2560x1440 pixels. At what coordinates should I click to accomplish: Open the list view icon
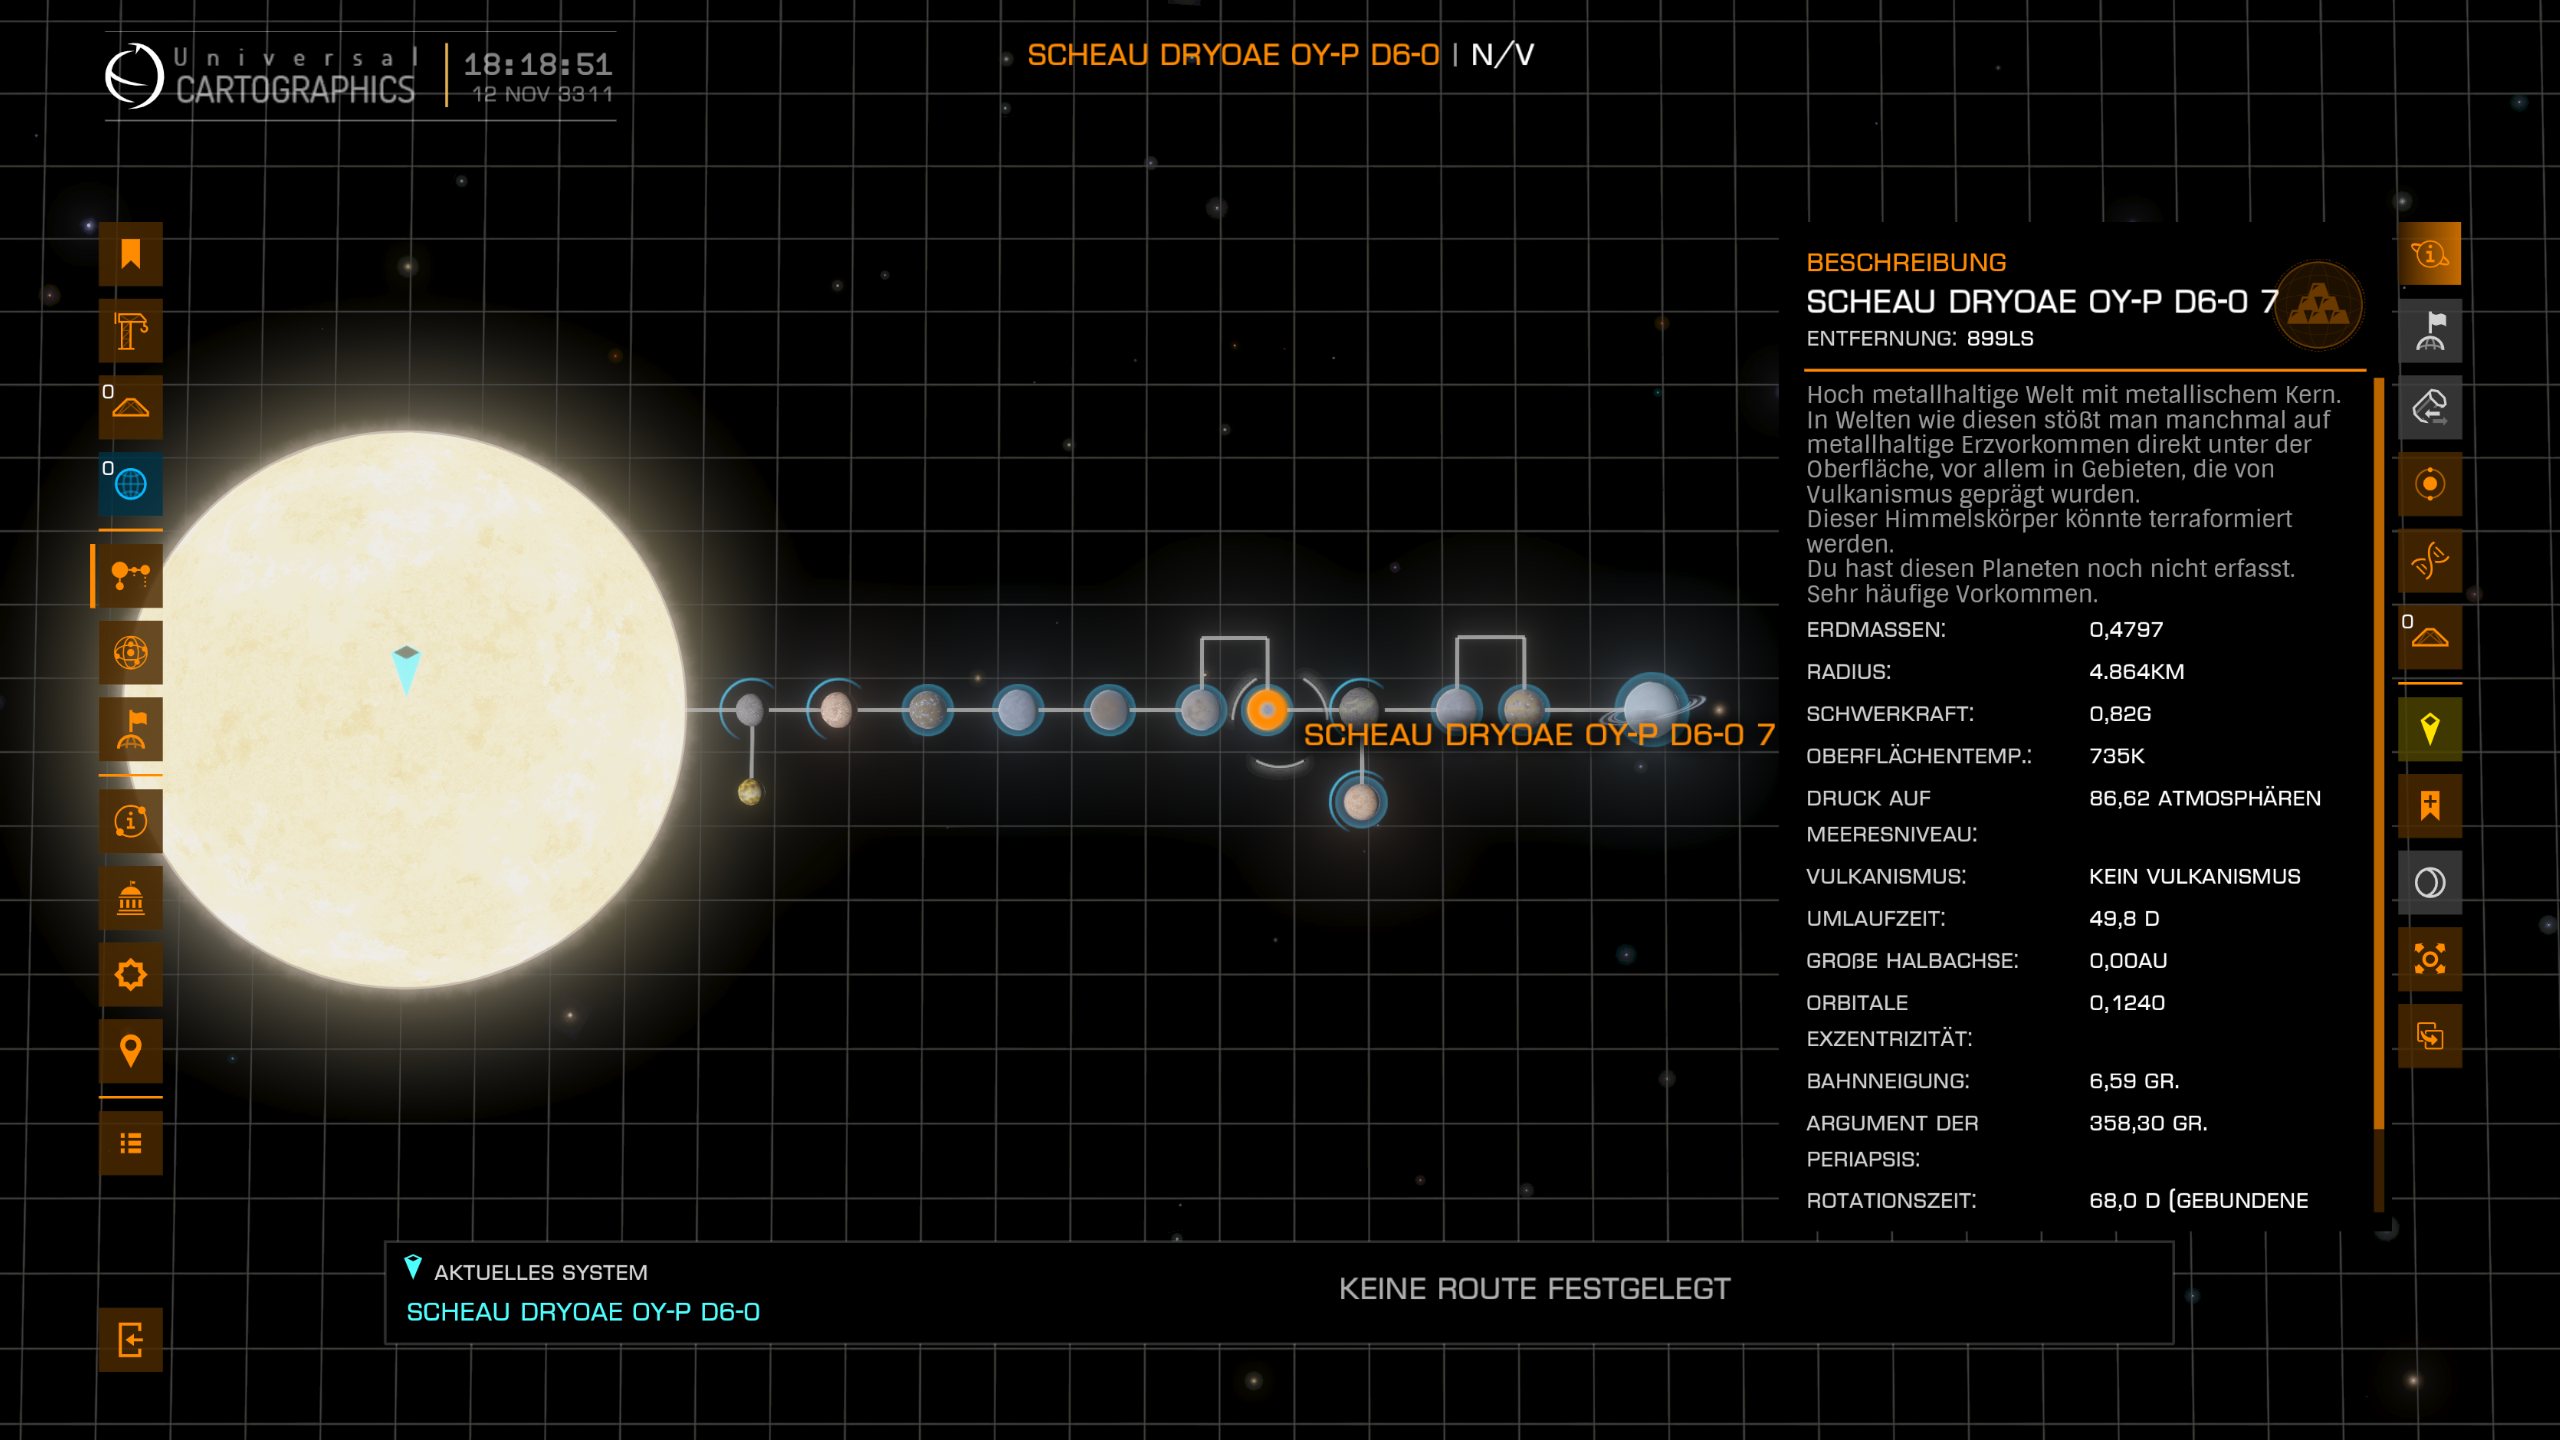click(130, 1143)
